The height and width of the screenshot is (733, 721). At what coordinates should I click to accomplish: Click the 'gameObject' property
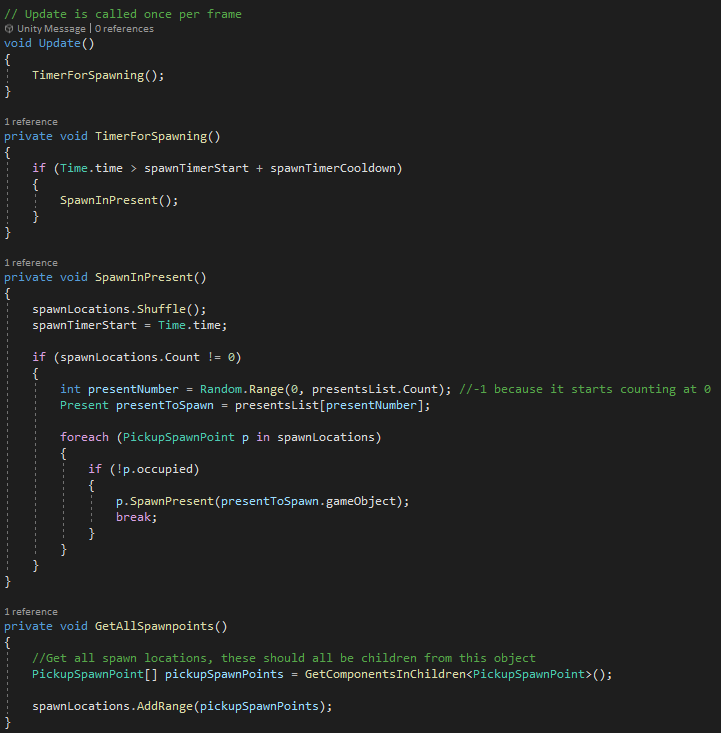coord(361,502)
